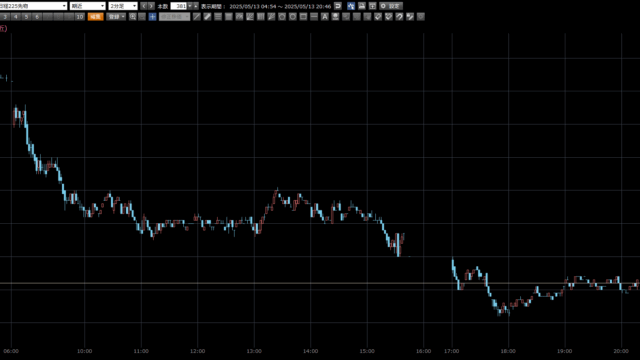640x360 pixels.
Task: Open the bar count dropdown arrow
Action: (x=190, y=6)
